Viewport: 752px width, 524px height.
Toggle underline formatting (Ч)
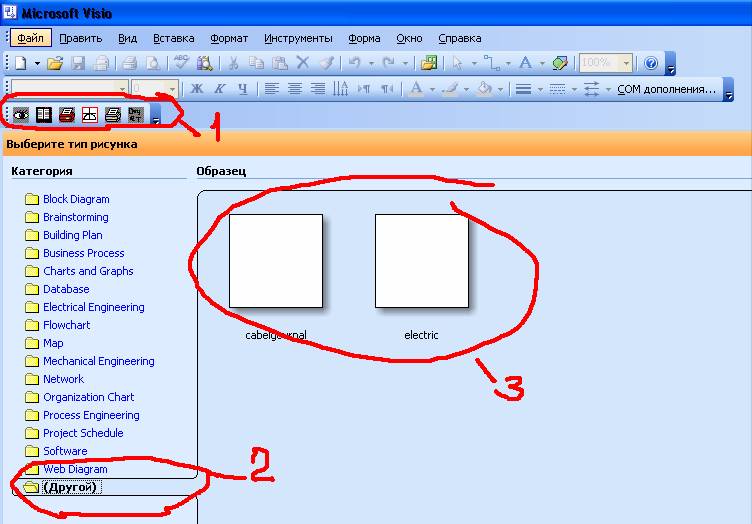(243, 89)
